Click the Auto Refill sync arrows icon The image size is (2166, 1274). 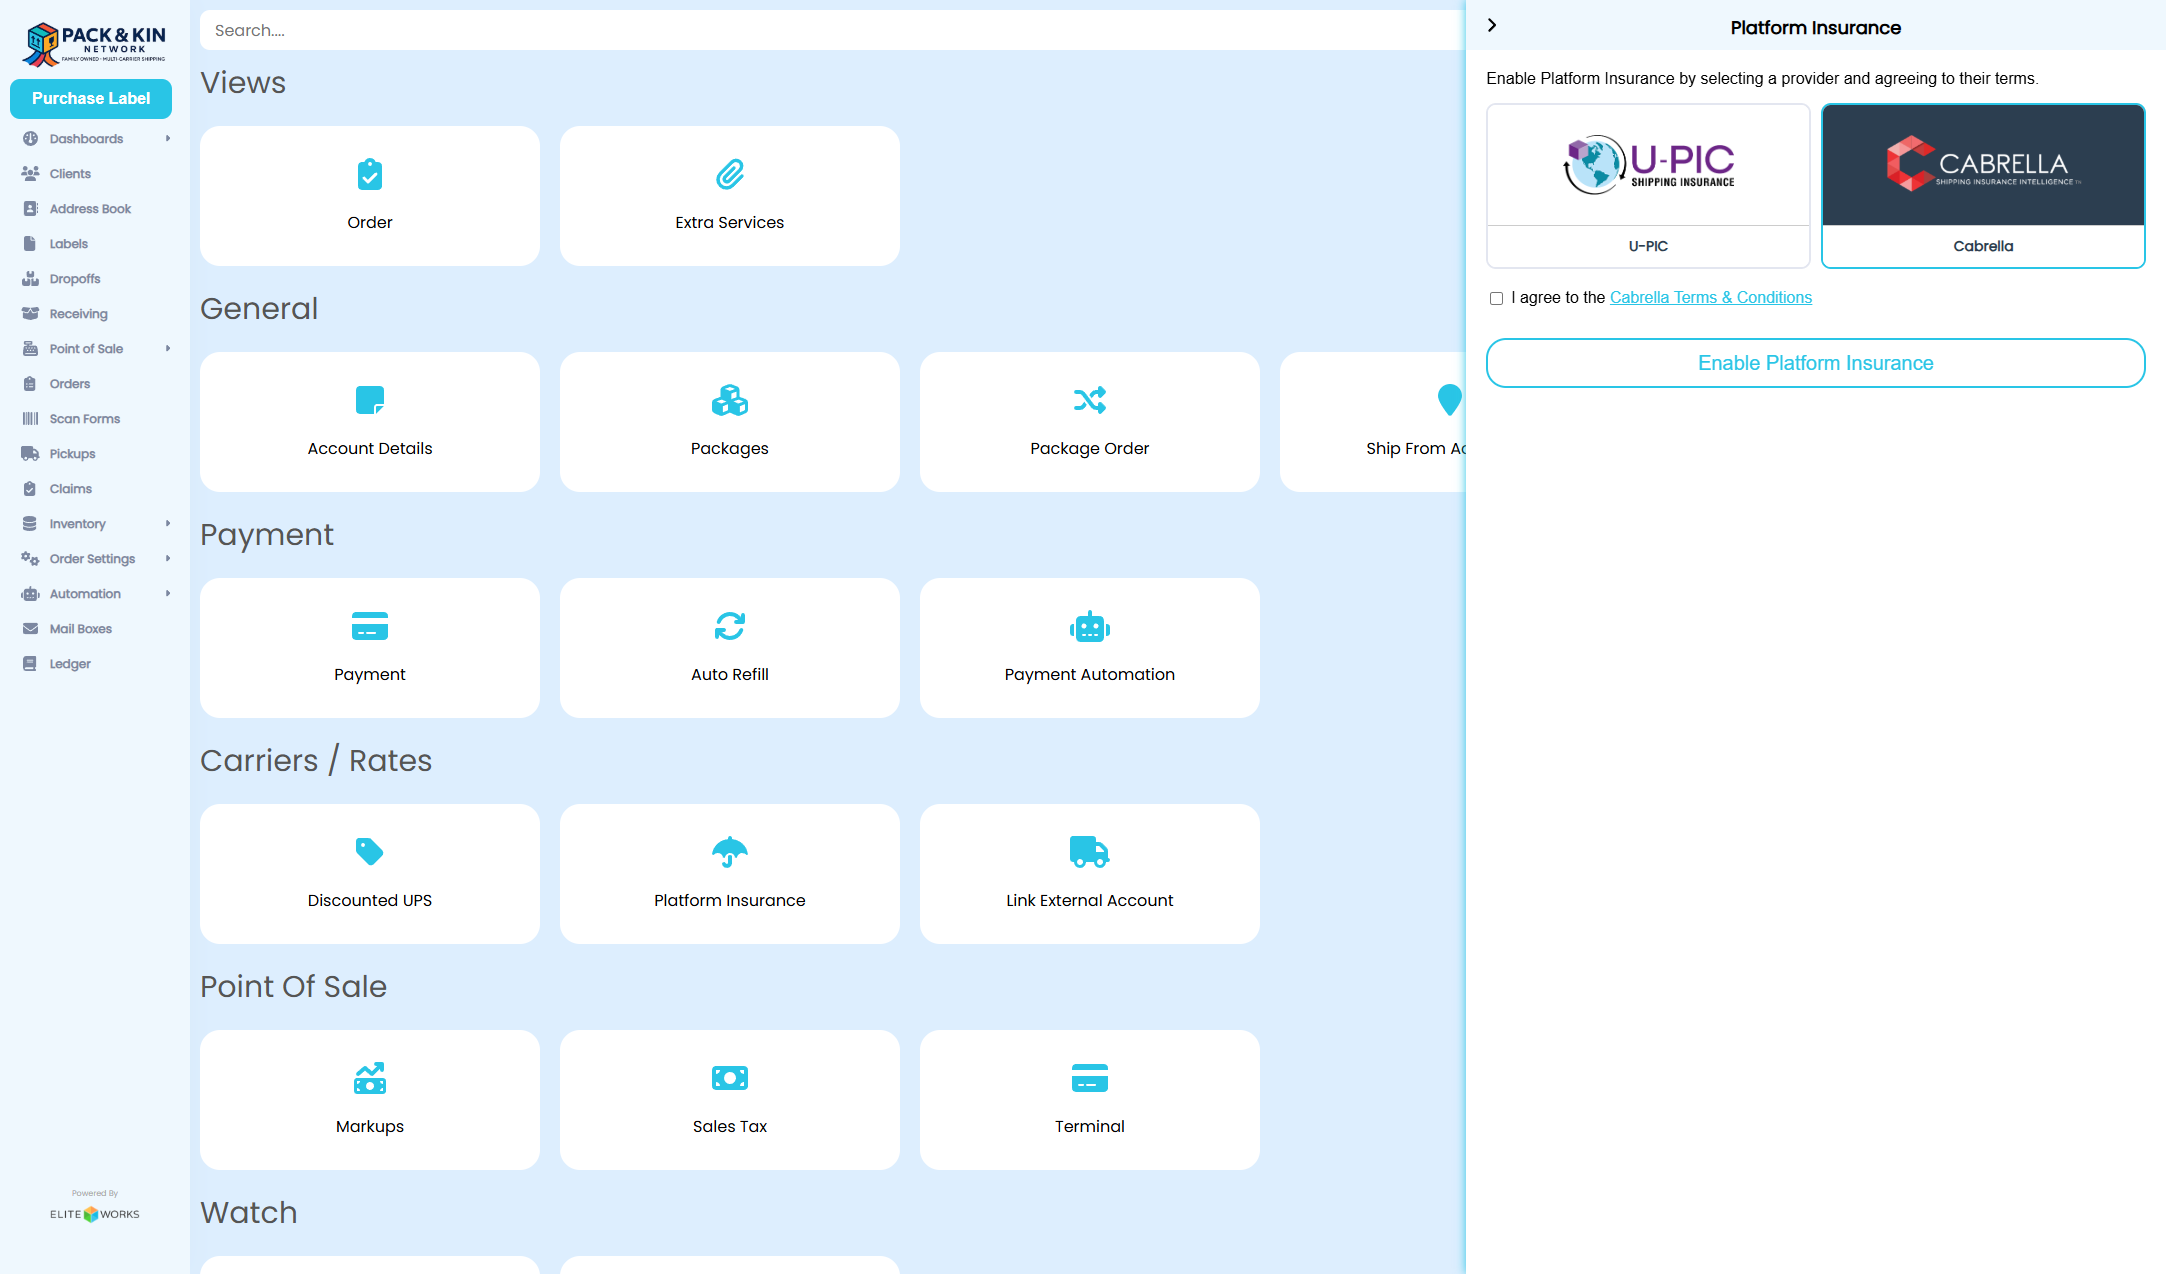tap(730, 626)
